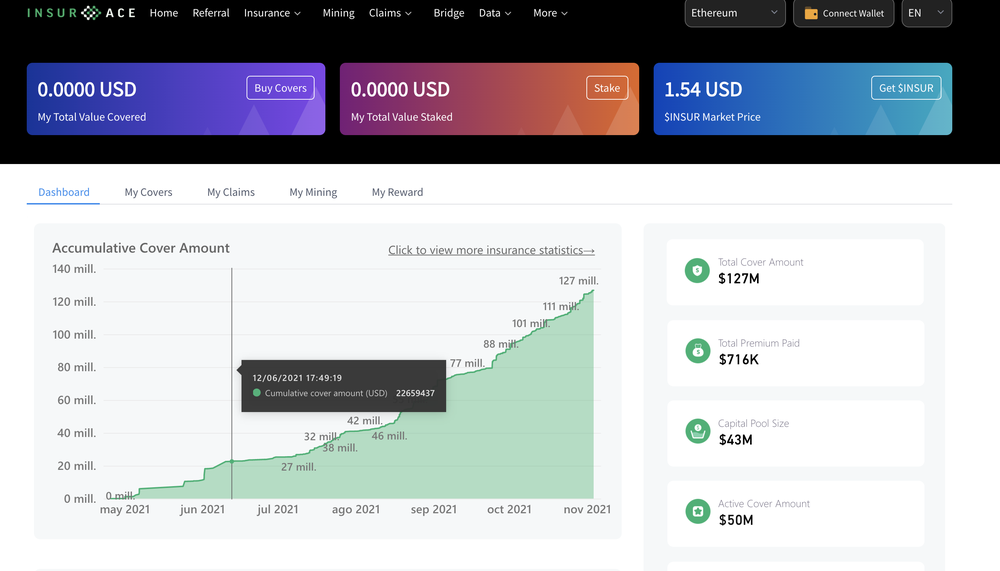The image size is (1000, 571).
Task: Click the InsurAce logo
Action: pyautogui.click(x=81, y=13)
